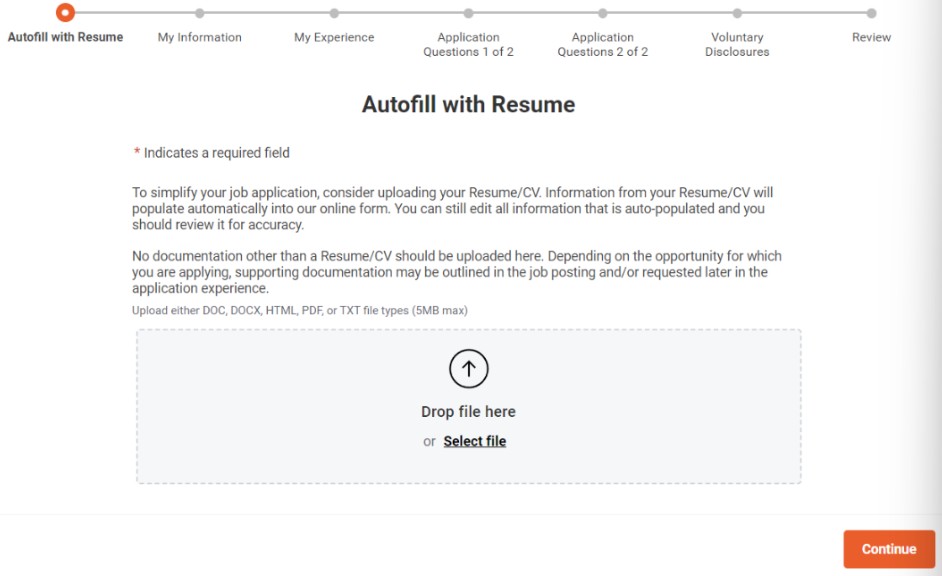This screenshot has height=576, width=942.
Task: Go to the My Information step label
Action: click(x=200, y=37)
